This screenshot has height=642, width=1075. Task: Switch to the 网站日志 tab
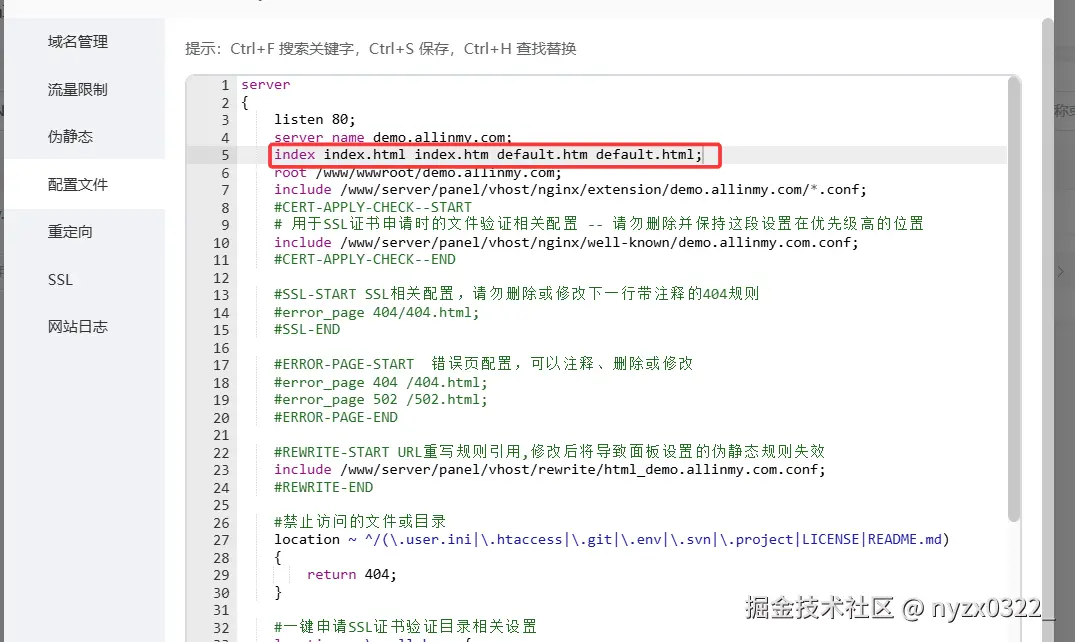(x=77, y=326)
